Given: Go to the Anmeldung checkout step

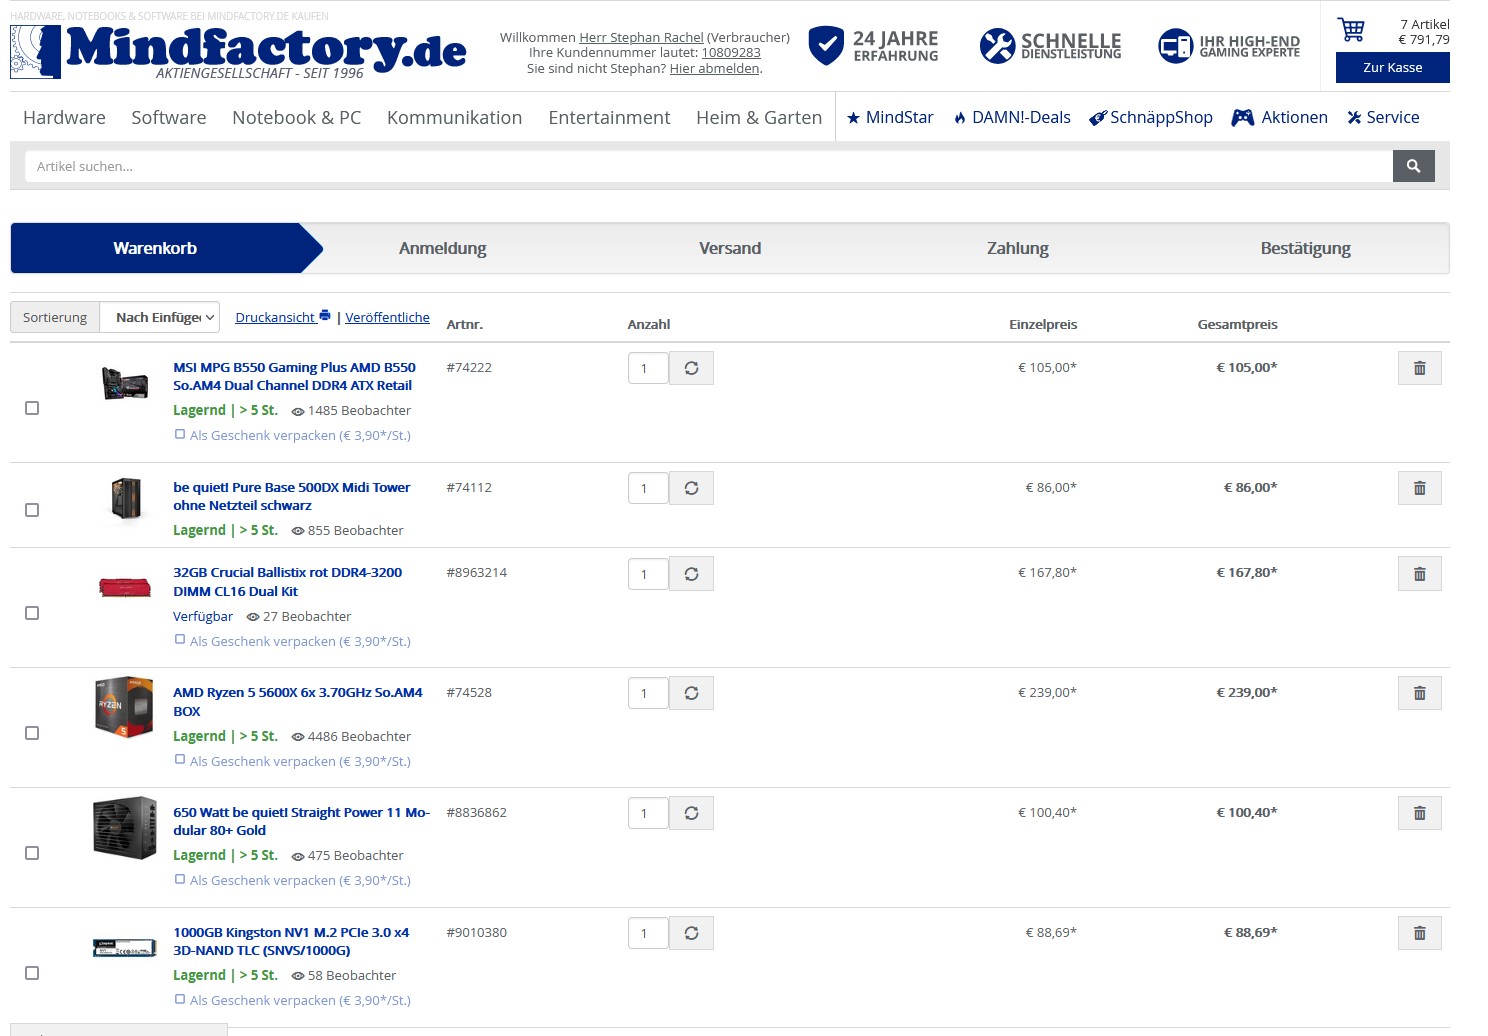Looking at the screenshot, I should [x=443, y=248].
